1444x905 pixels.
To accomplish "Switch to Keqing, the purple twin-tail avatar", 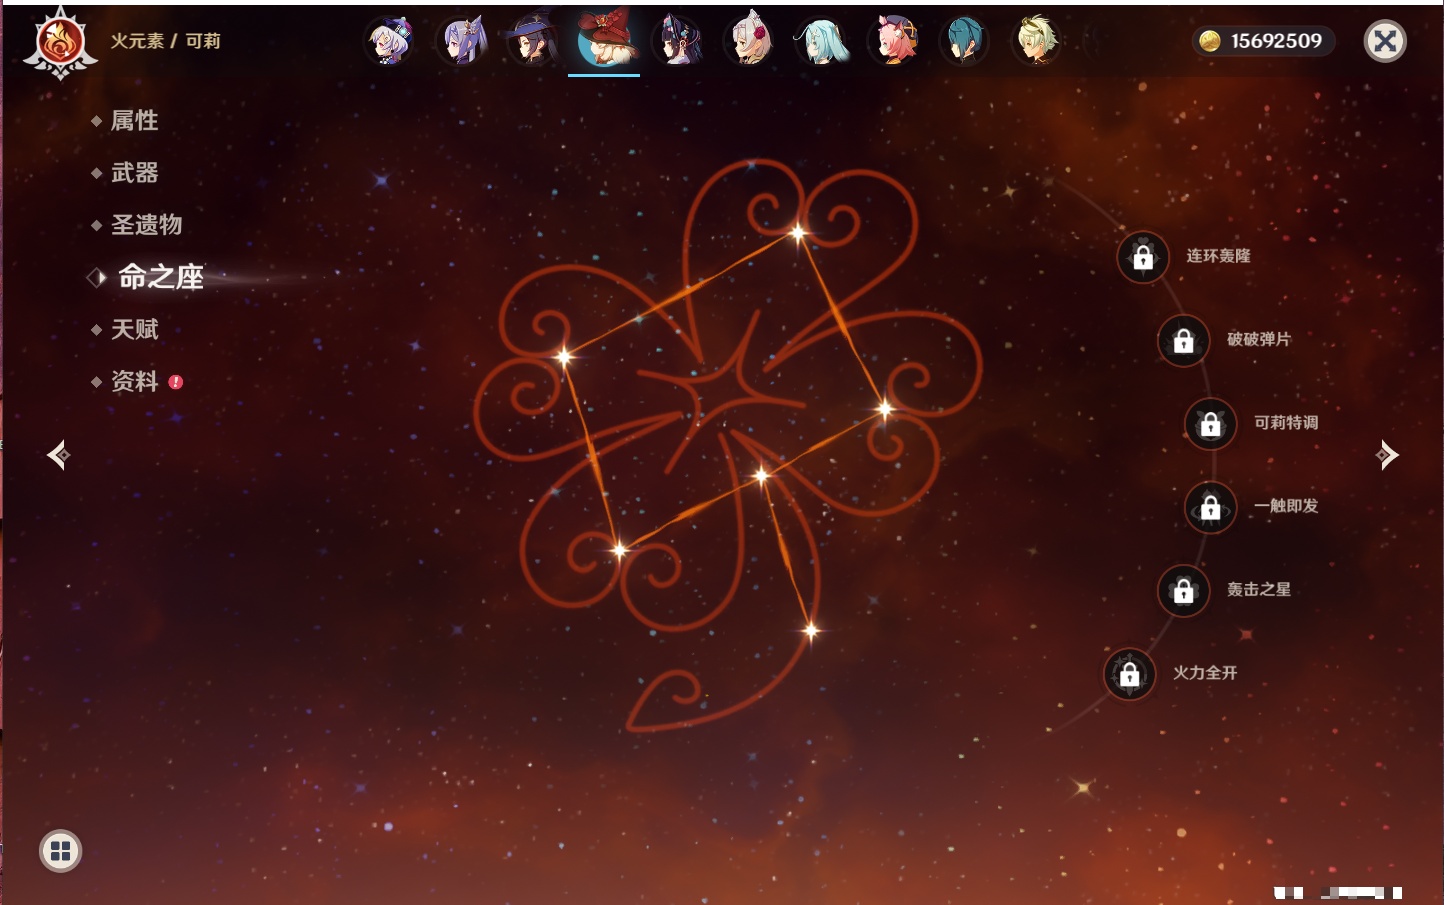I will click(463, 42).
